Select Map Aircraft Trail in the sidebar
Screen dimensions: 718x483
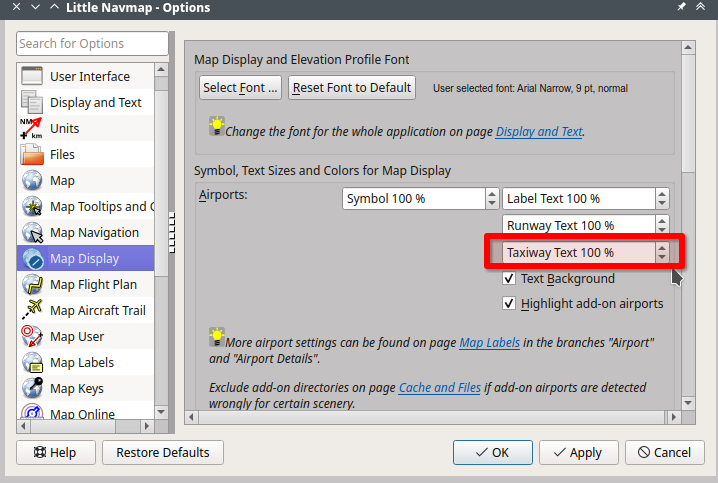87,310
